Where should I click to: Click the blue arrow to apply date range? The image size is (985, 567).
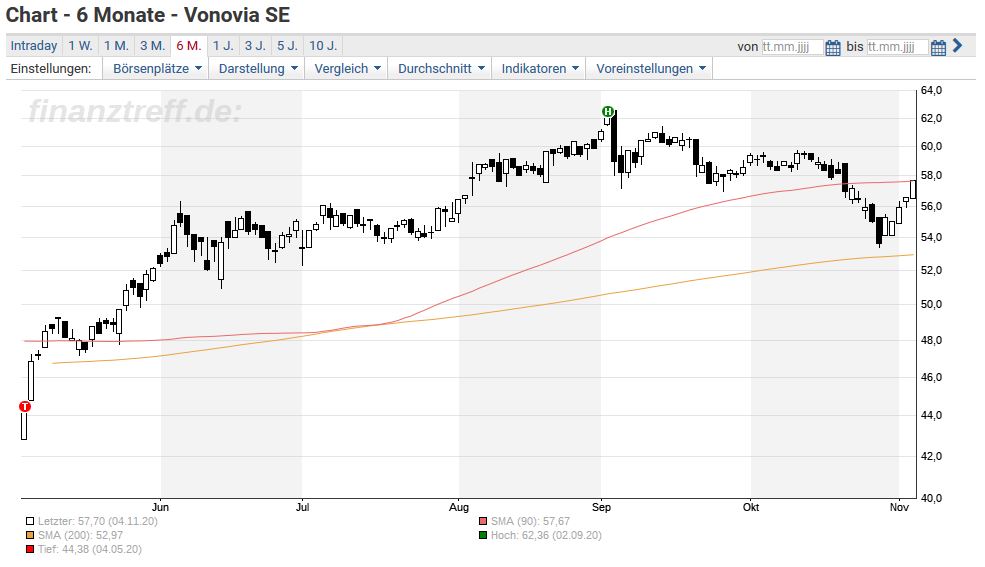[x=957, y=45]
